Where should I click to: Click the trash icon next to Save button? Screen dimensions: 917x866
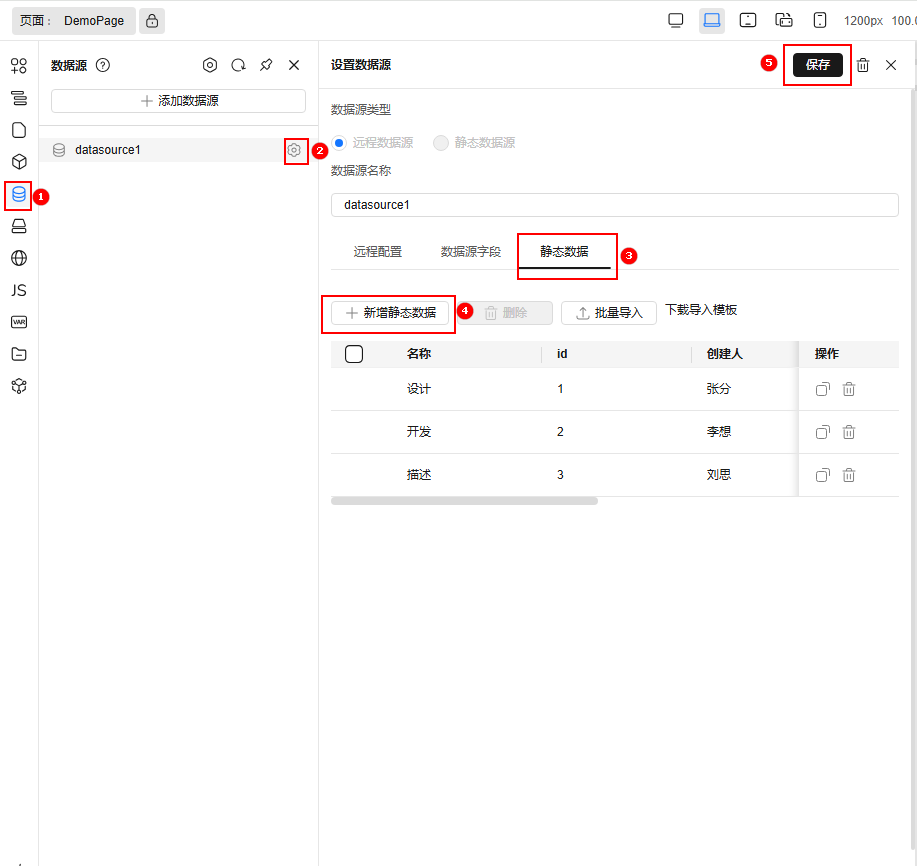pos(863,65)
